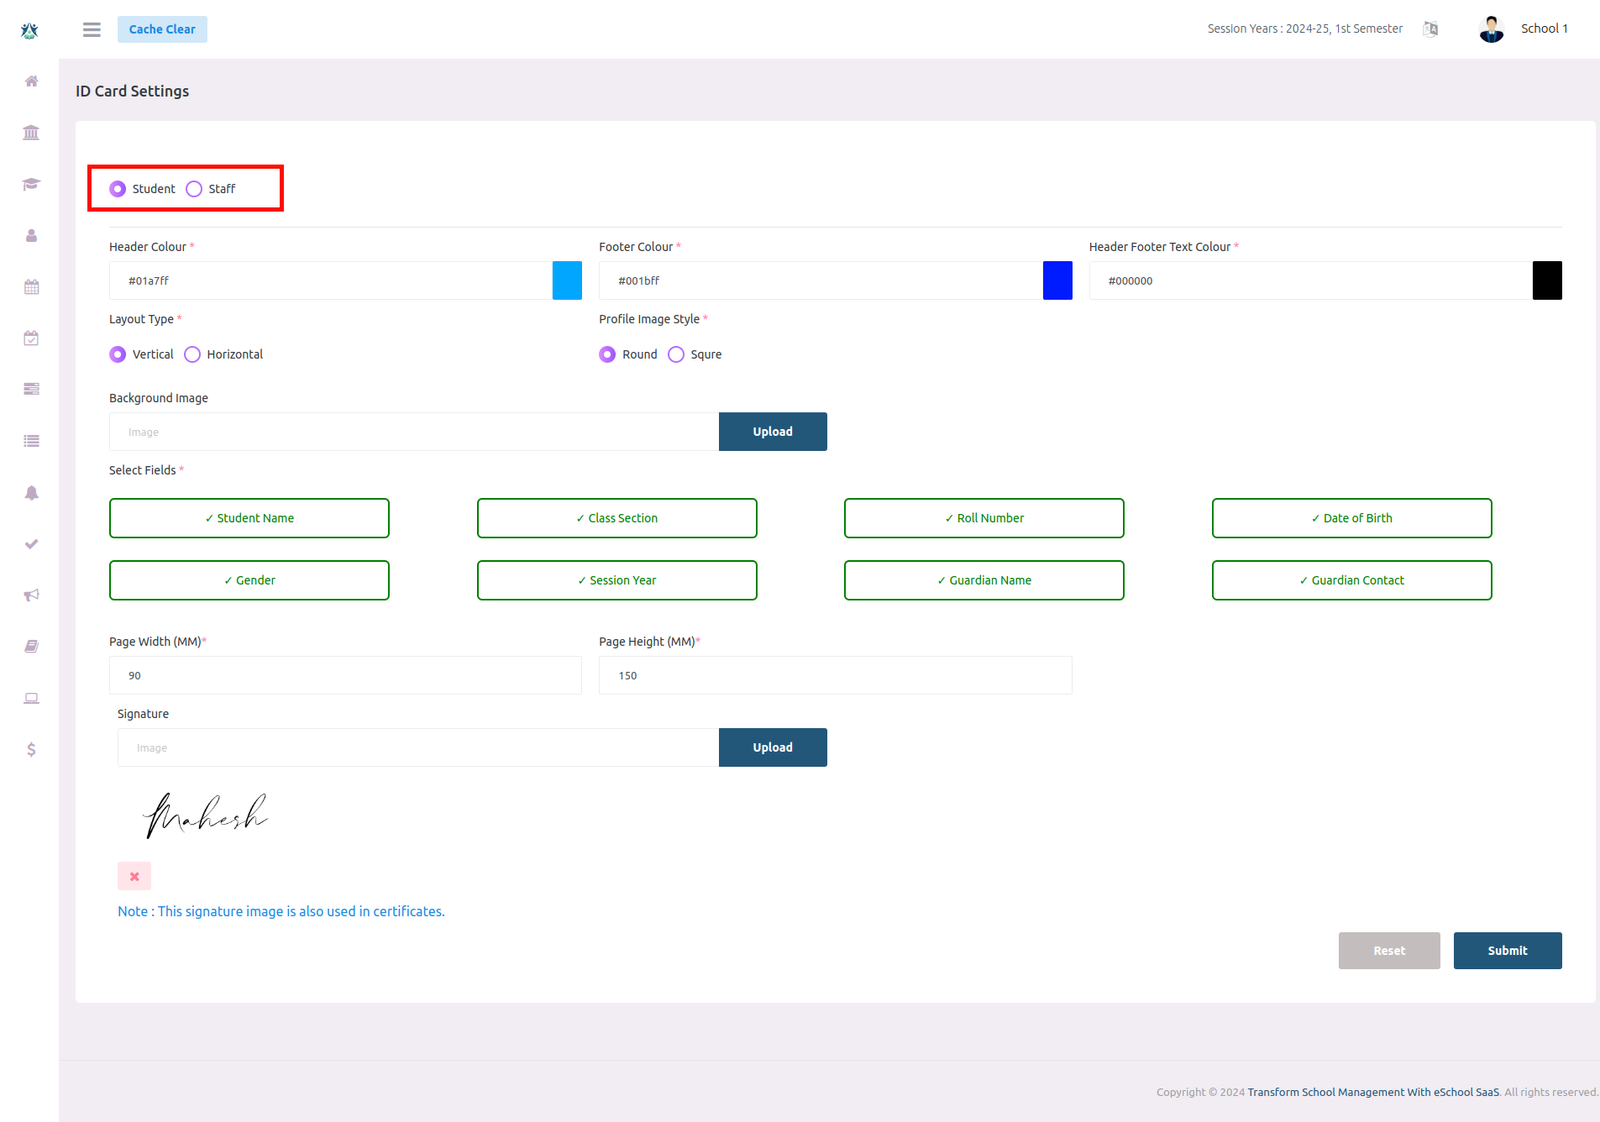Open the calendar grid sidebar menu
Screen dimensions: 1600x1122
[x=31, y=287]
